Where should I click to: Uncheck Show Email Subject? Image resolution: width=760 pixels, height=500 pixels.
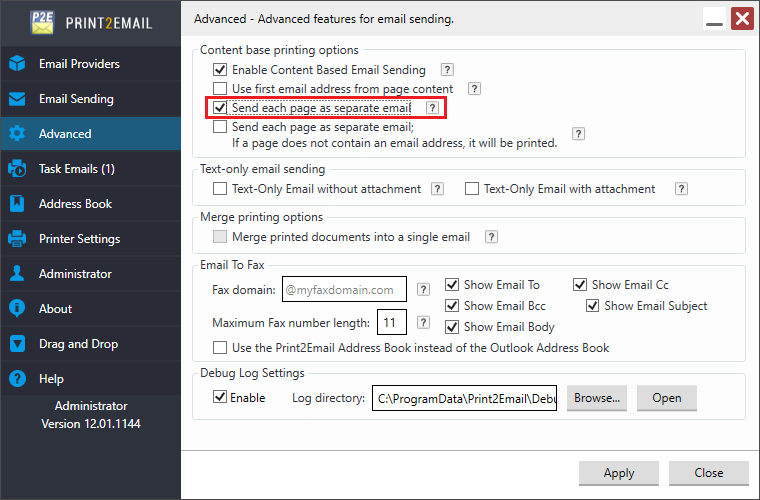pos(592,306)
